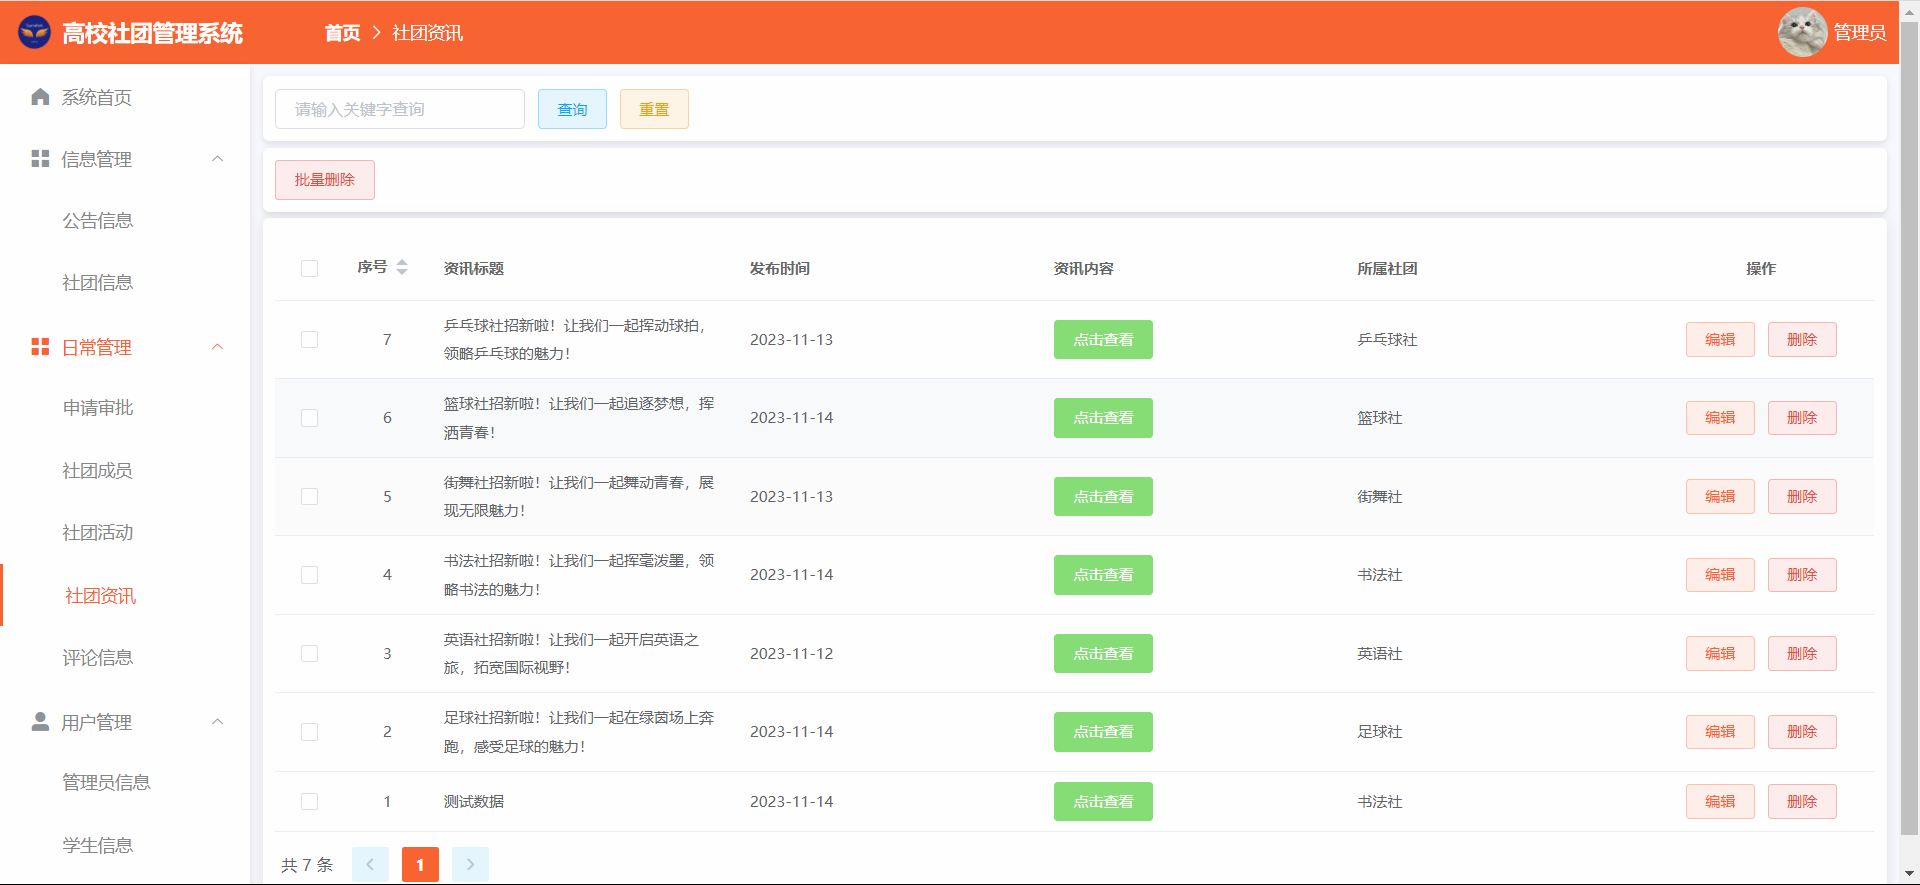This screenshot has width=1920, height=885.
Task: Focus the keyword search input field
Action: tap(400, 109)
